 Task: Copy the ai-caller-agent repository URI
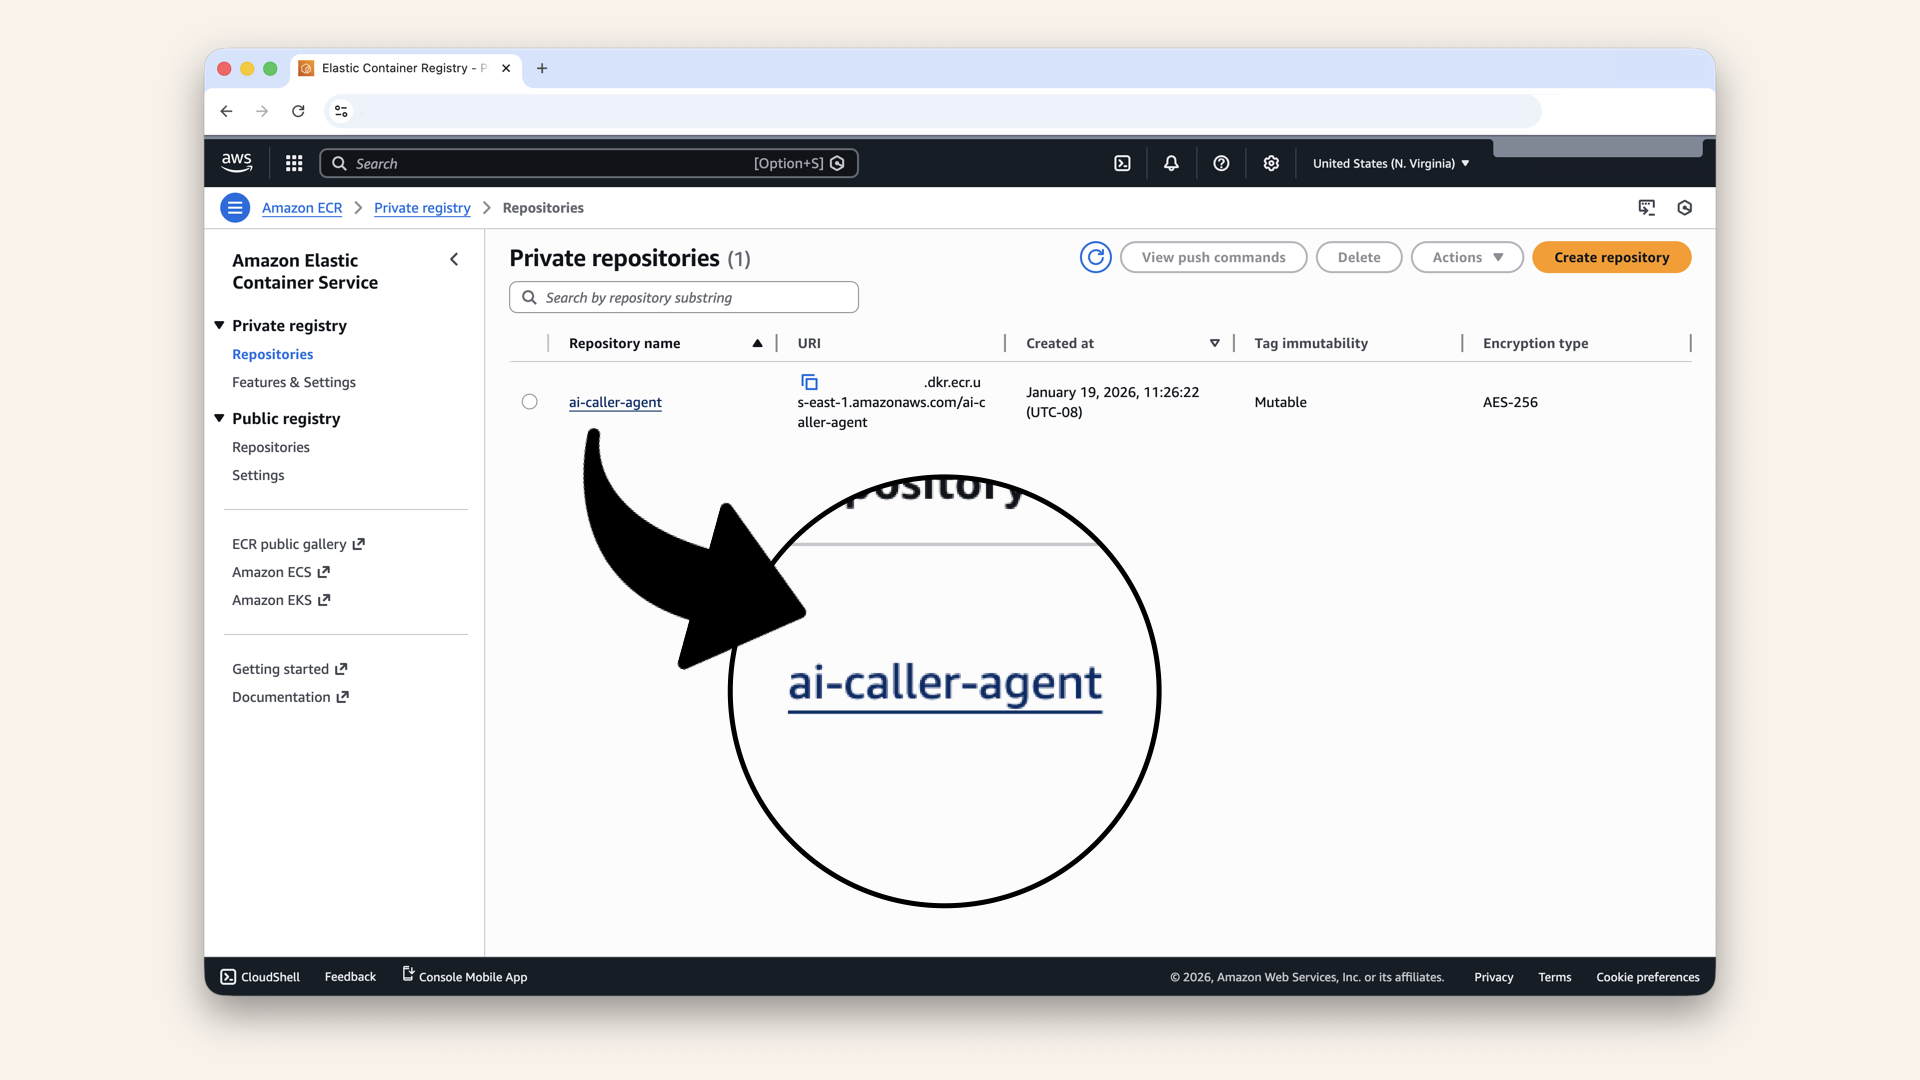(809, 381)
